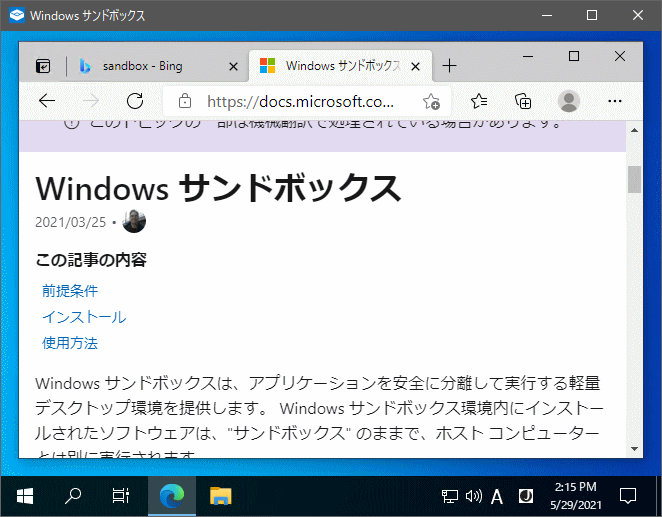Reload the page with the refresh icon

pos(135,101)
